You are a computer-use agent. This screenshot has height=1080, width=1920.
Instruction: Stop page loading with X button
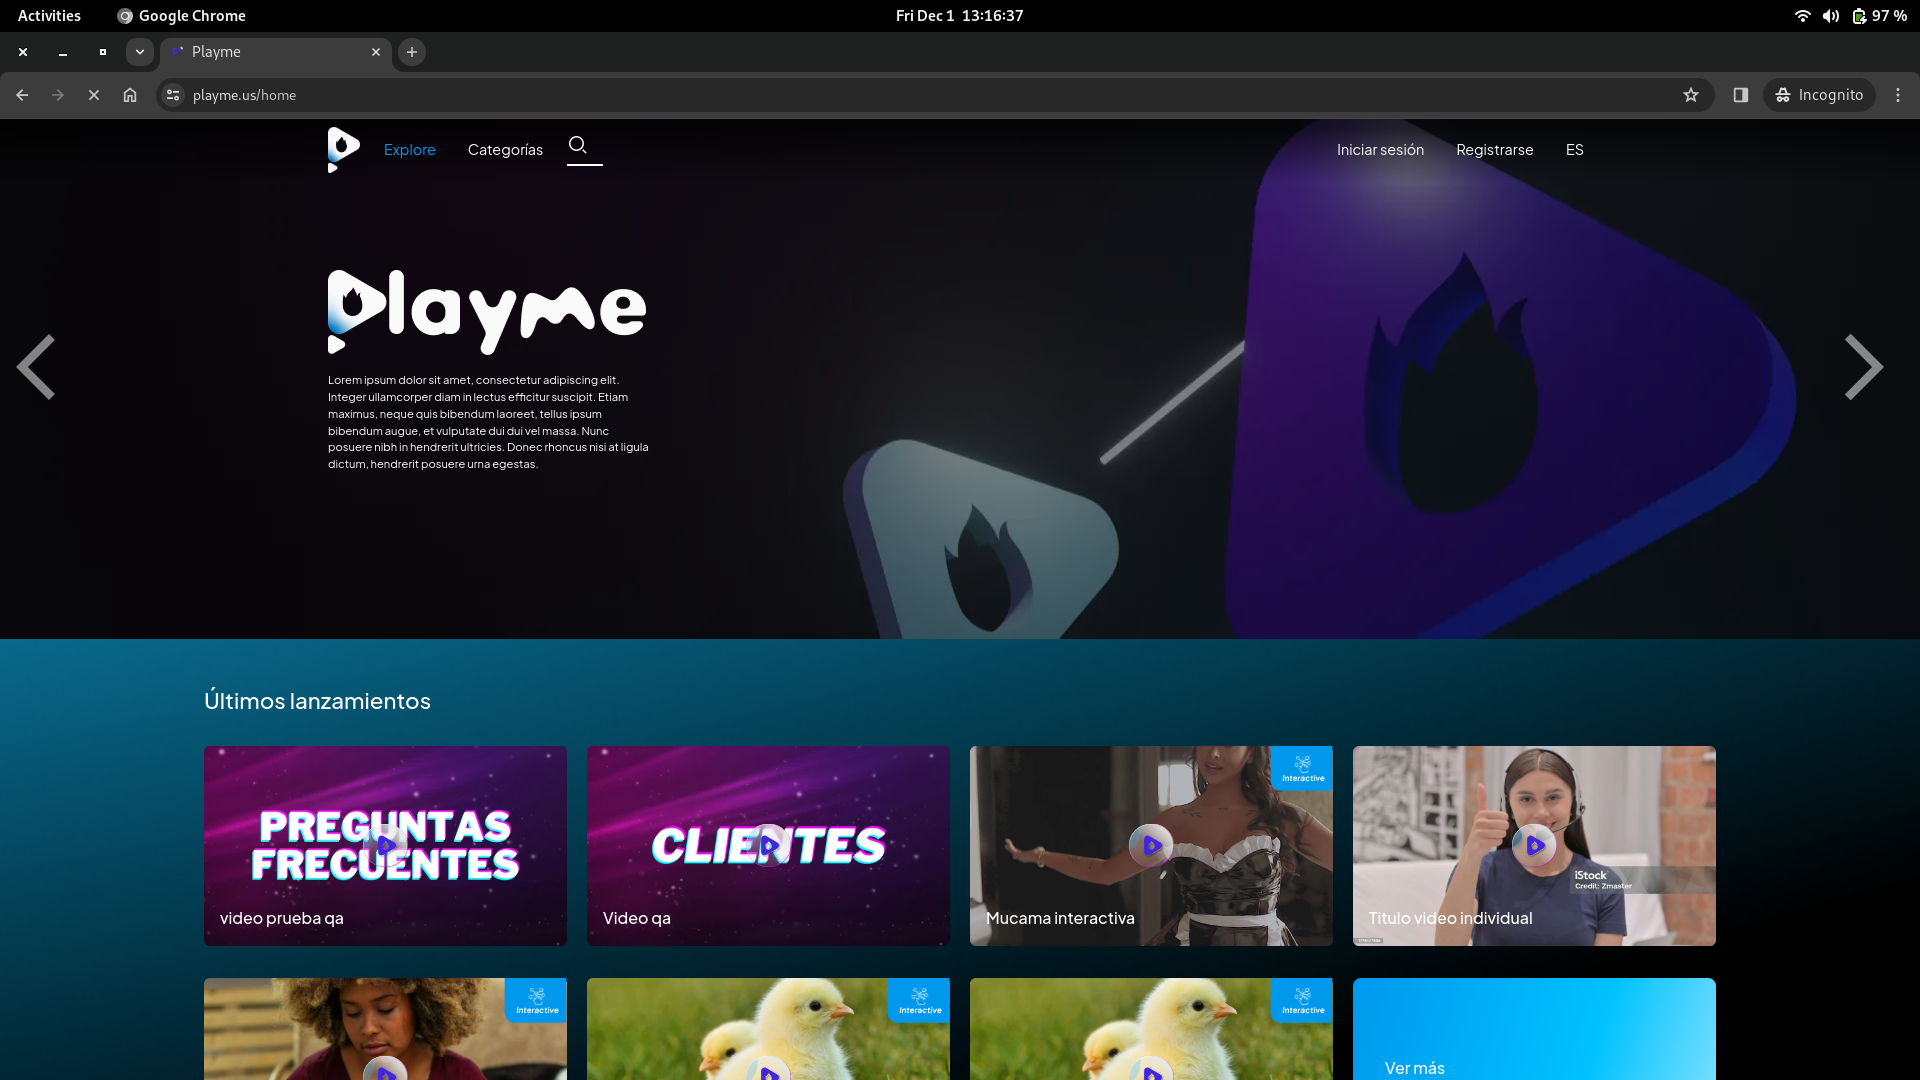[x=94, y=95]
